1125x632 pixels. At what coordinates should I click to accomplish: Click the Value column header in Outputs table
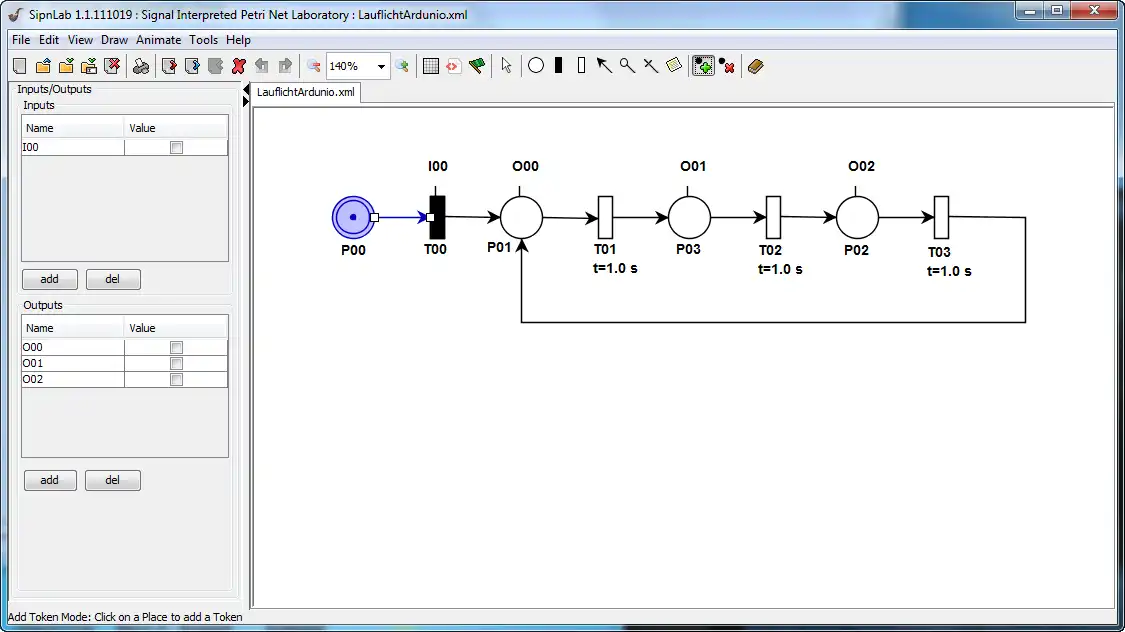[x=176, y=328]
